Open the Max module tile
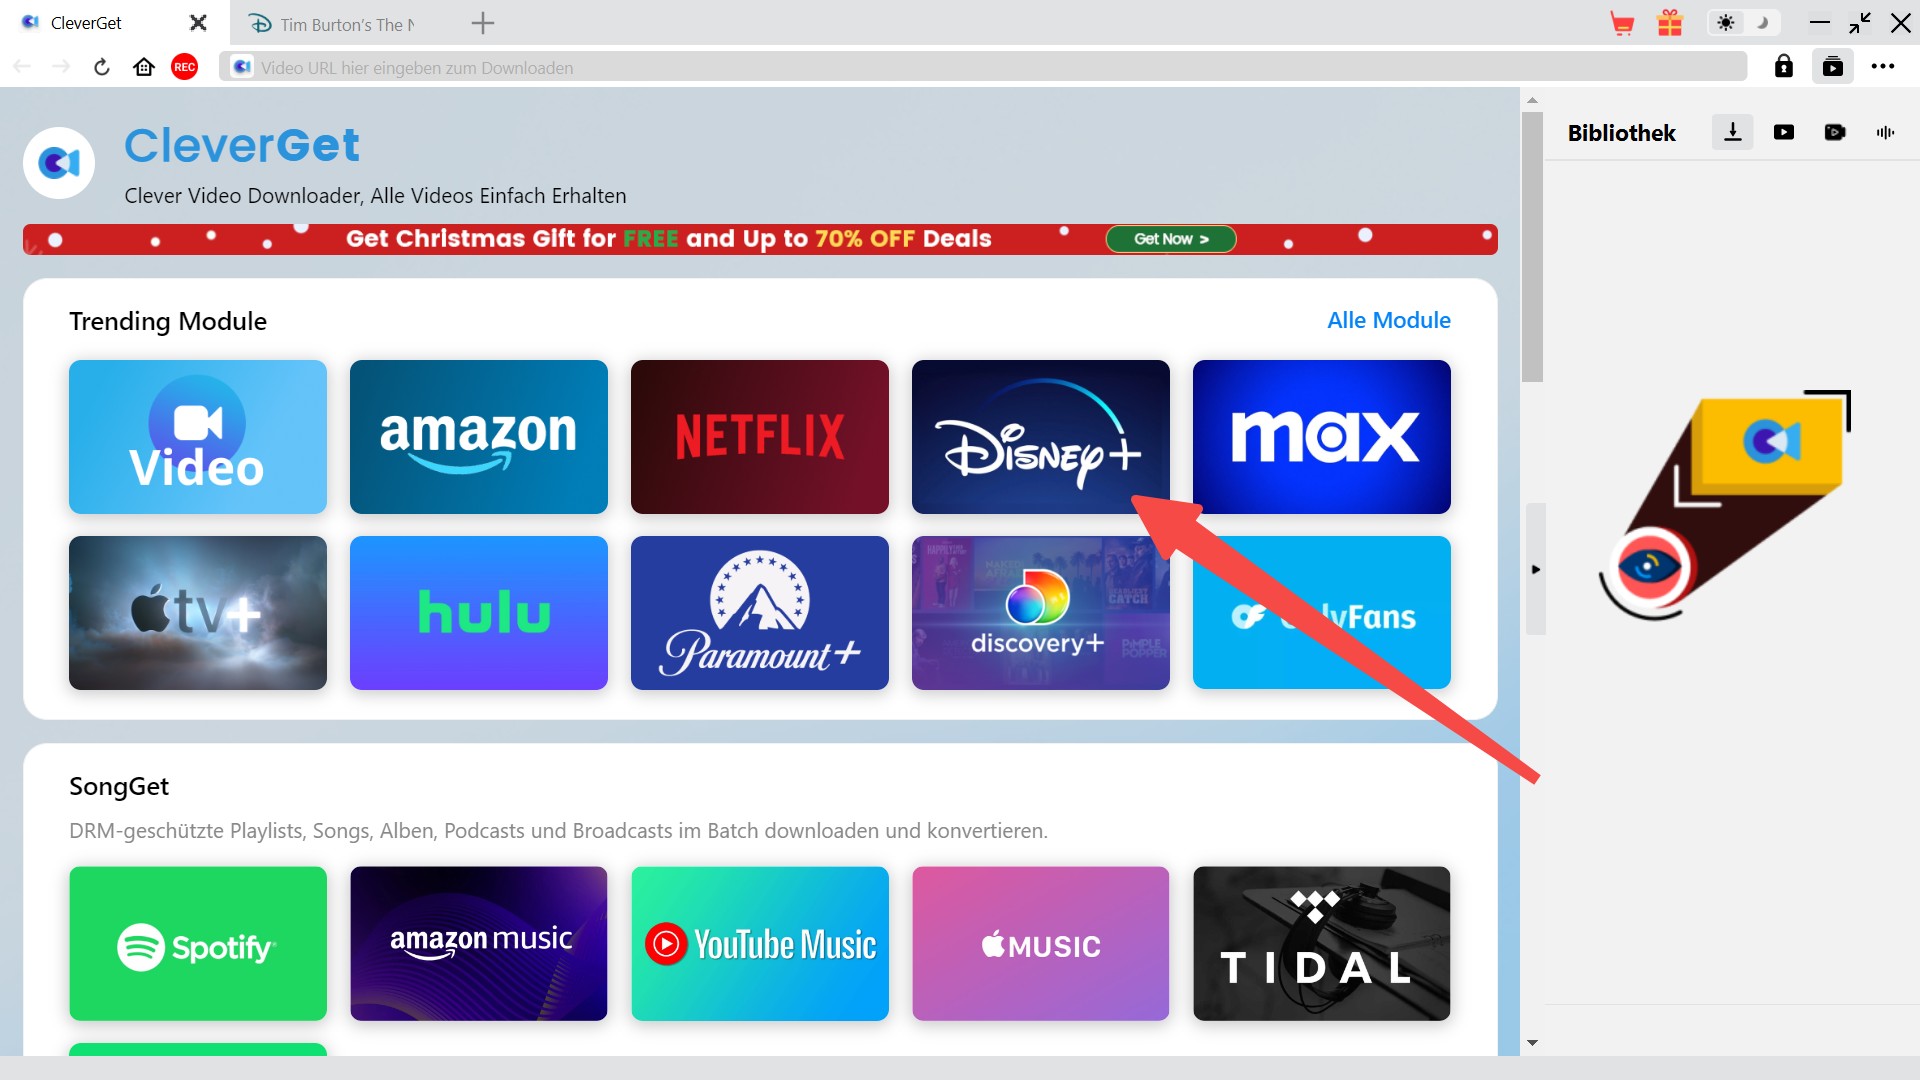Image resolution: width=1920 pixels, height=1080 pixels. [1322, 437]
